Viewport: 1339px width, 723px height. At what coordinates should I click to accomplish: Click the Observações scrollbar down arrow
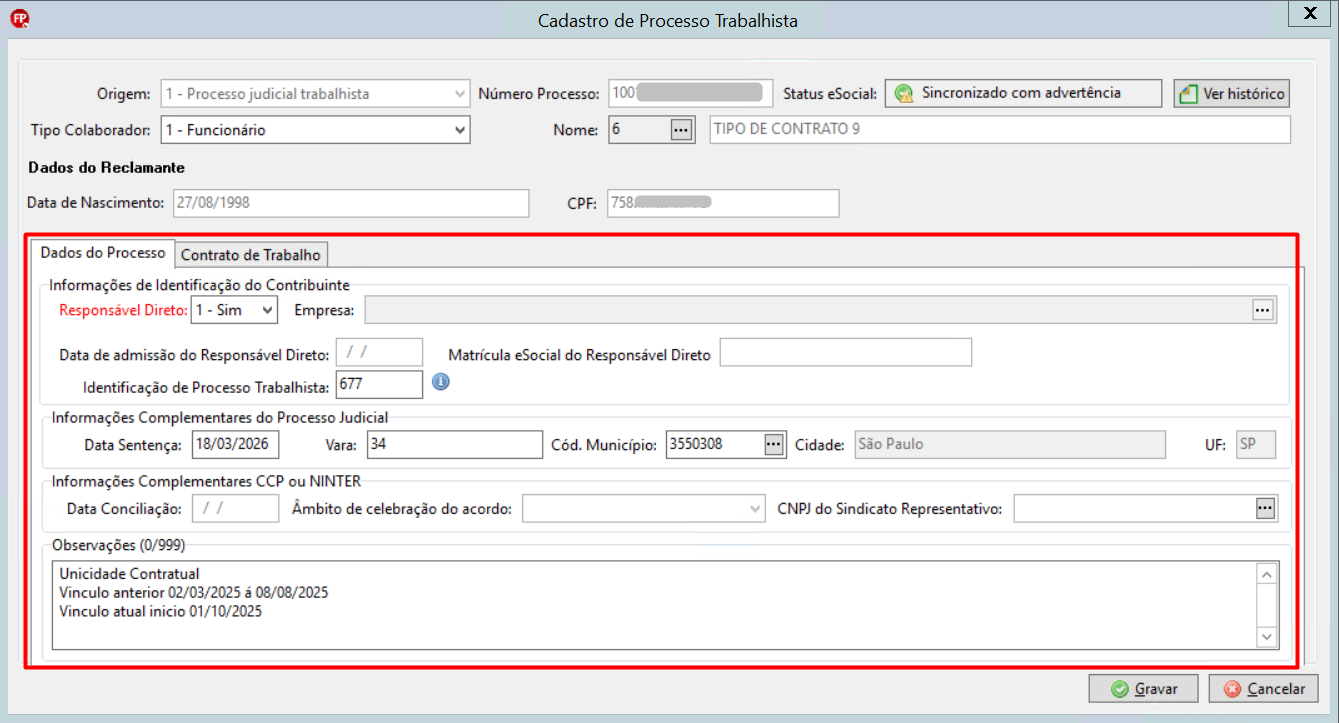(1267, 637)
